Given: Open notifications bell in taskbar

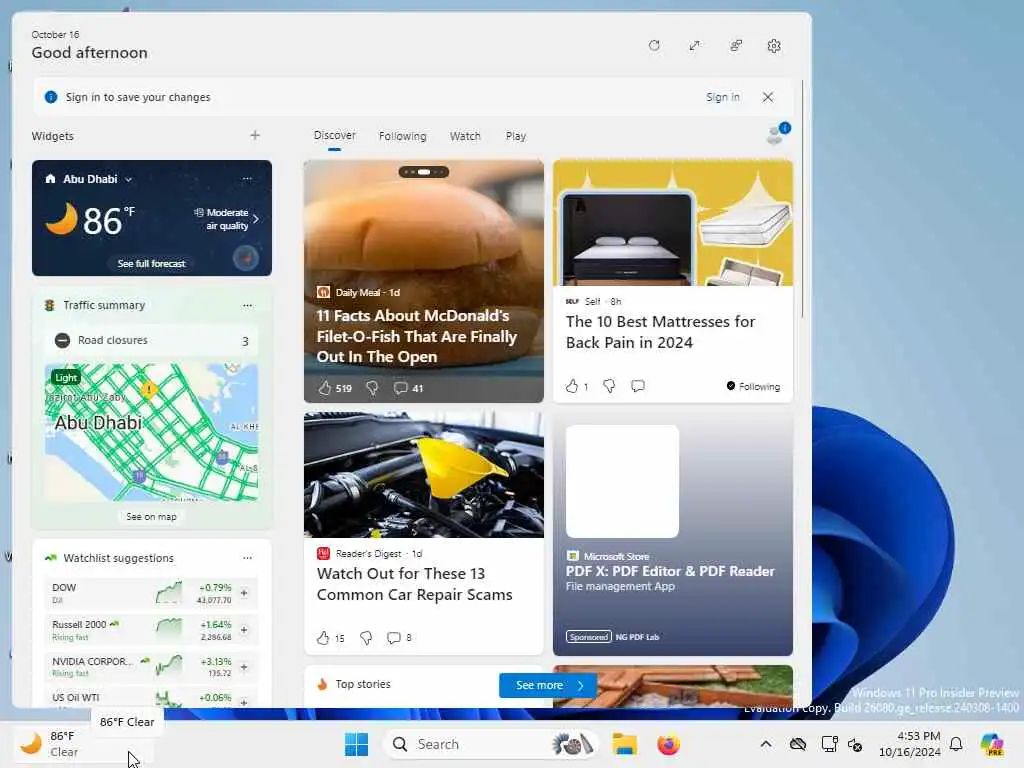Looking at the screenshot, I should click(x=956, y=744).
